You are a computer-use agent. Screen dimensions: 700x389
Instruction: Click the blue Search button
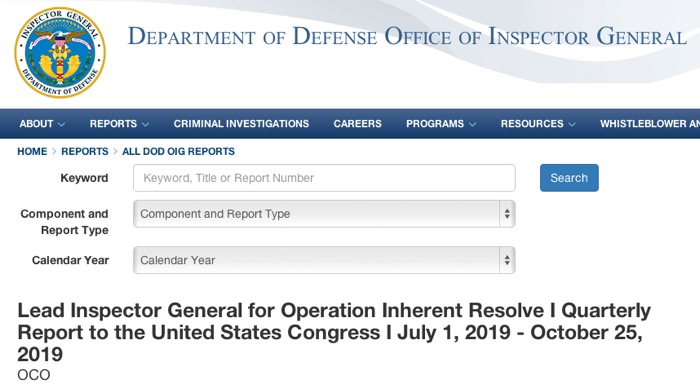(x=569, y=178)
